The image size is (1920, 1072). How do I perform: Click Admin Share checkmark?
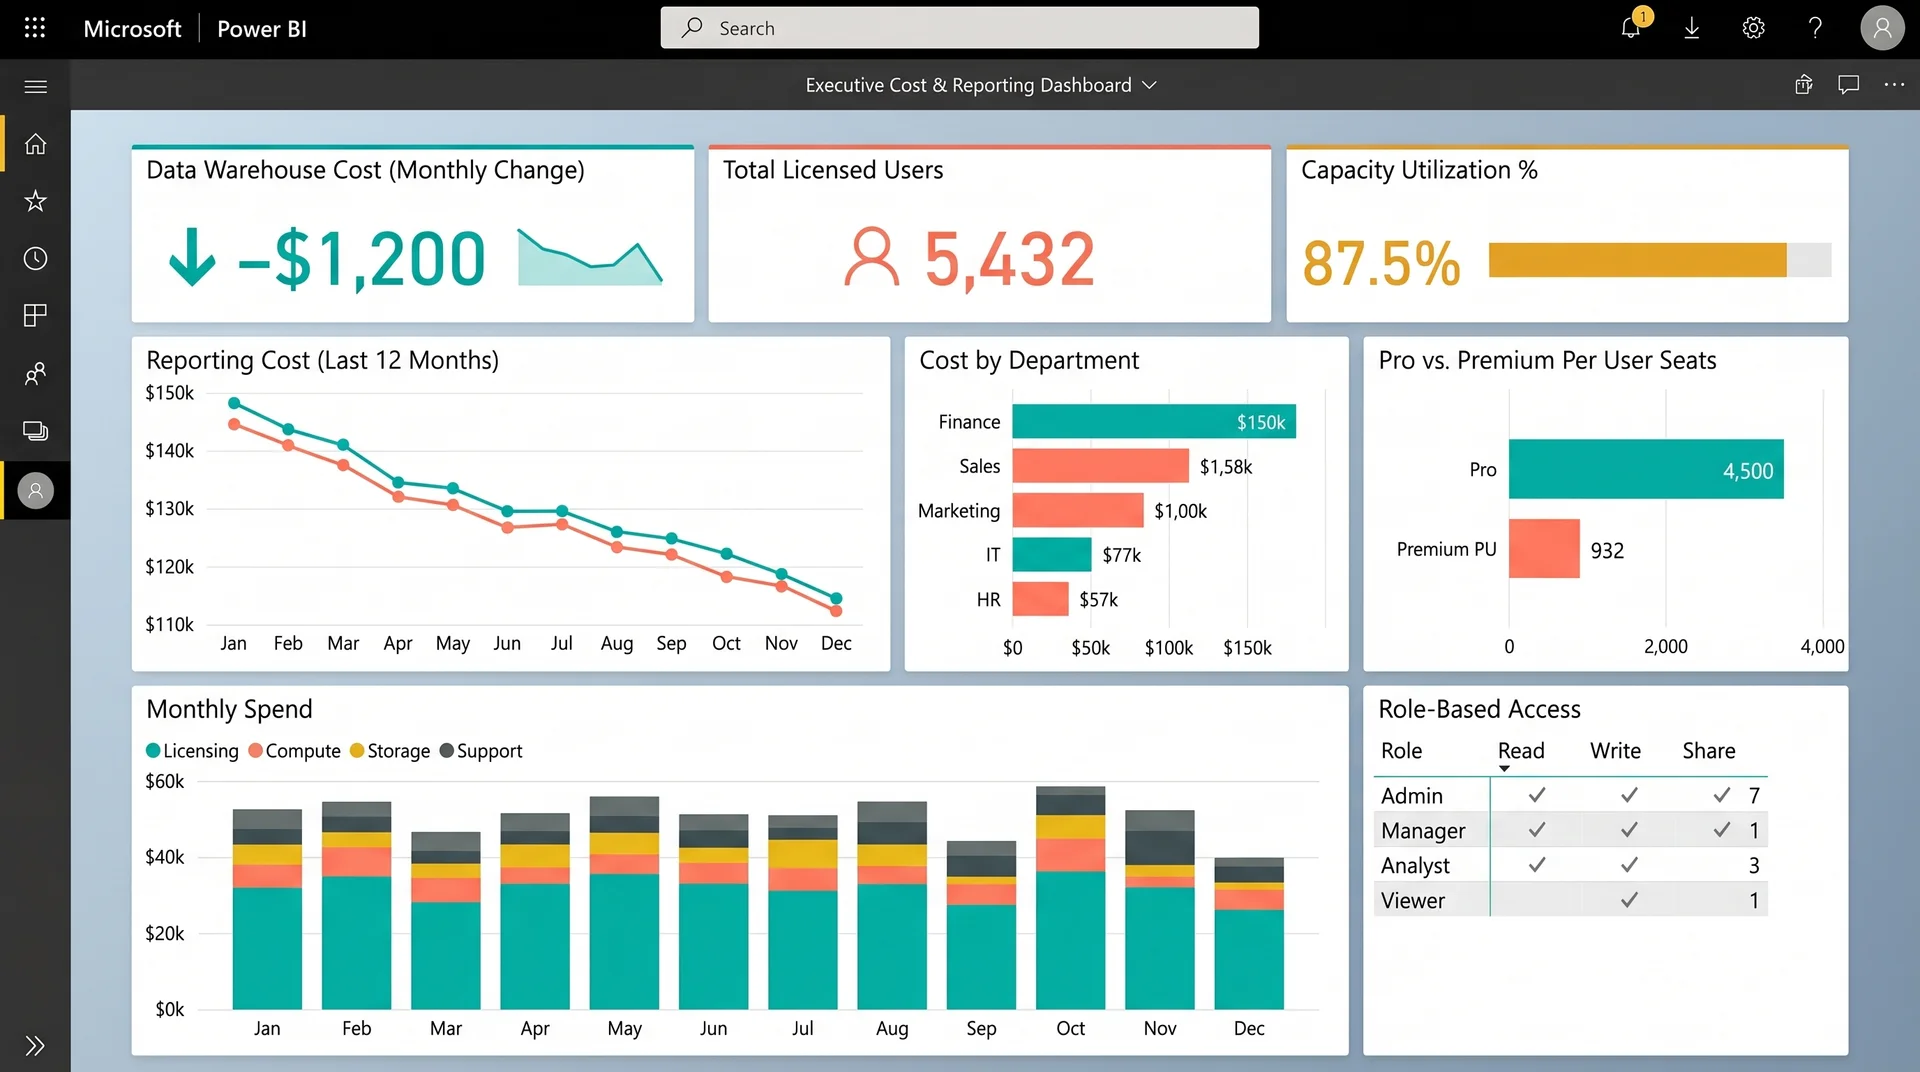1721,795
